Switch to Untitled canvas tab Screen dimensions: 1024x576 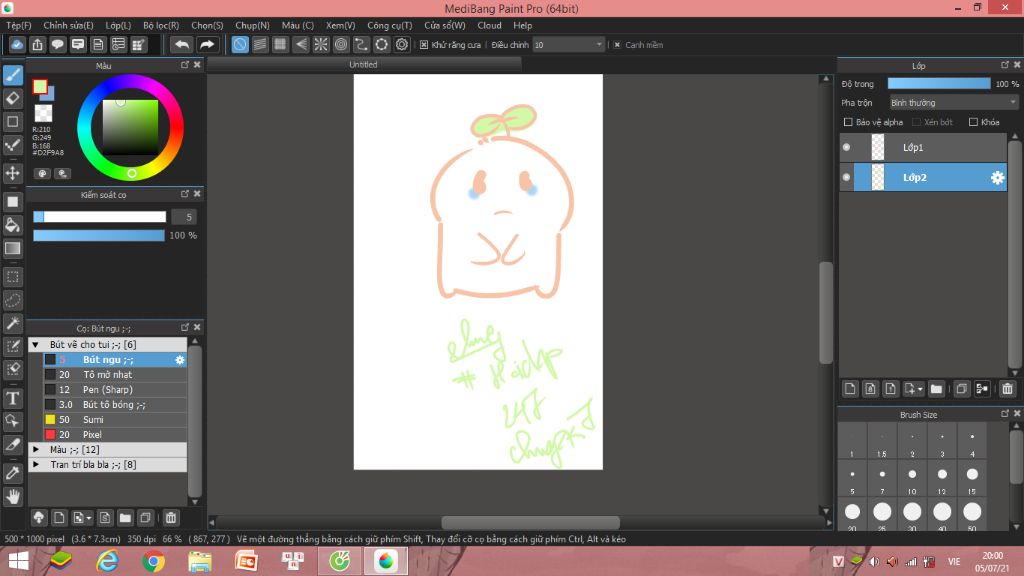[363, 65]
